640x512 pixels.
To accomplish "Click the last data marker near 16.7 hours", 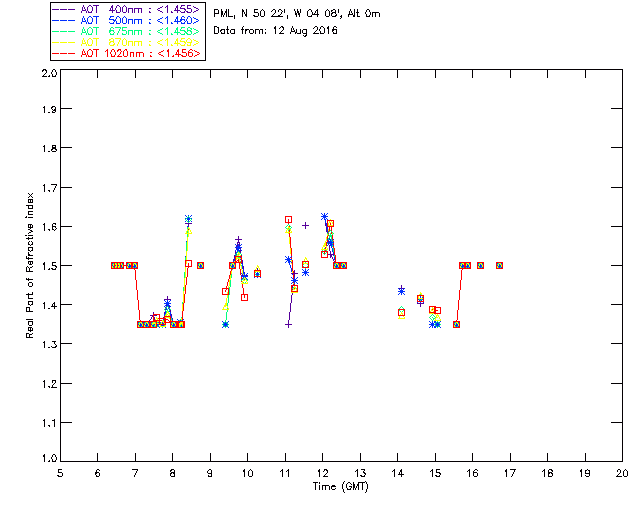I will coord(499,265).
